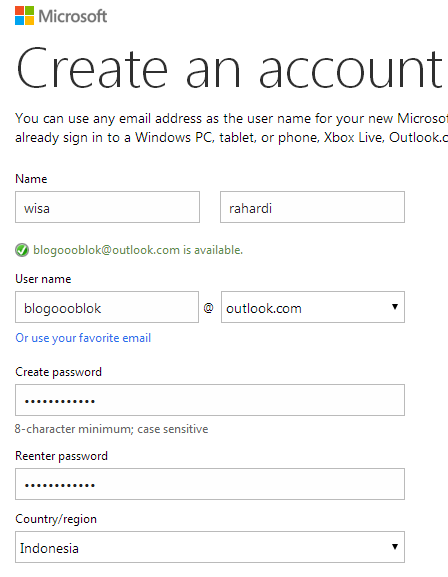The image size is (448, 577).
Task: Click the 'Name' label
Action: [x=31, y=179]
